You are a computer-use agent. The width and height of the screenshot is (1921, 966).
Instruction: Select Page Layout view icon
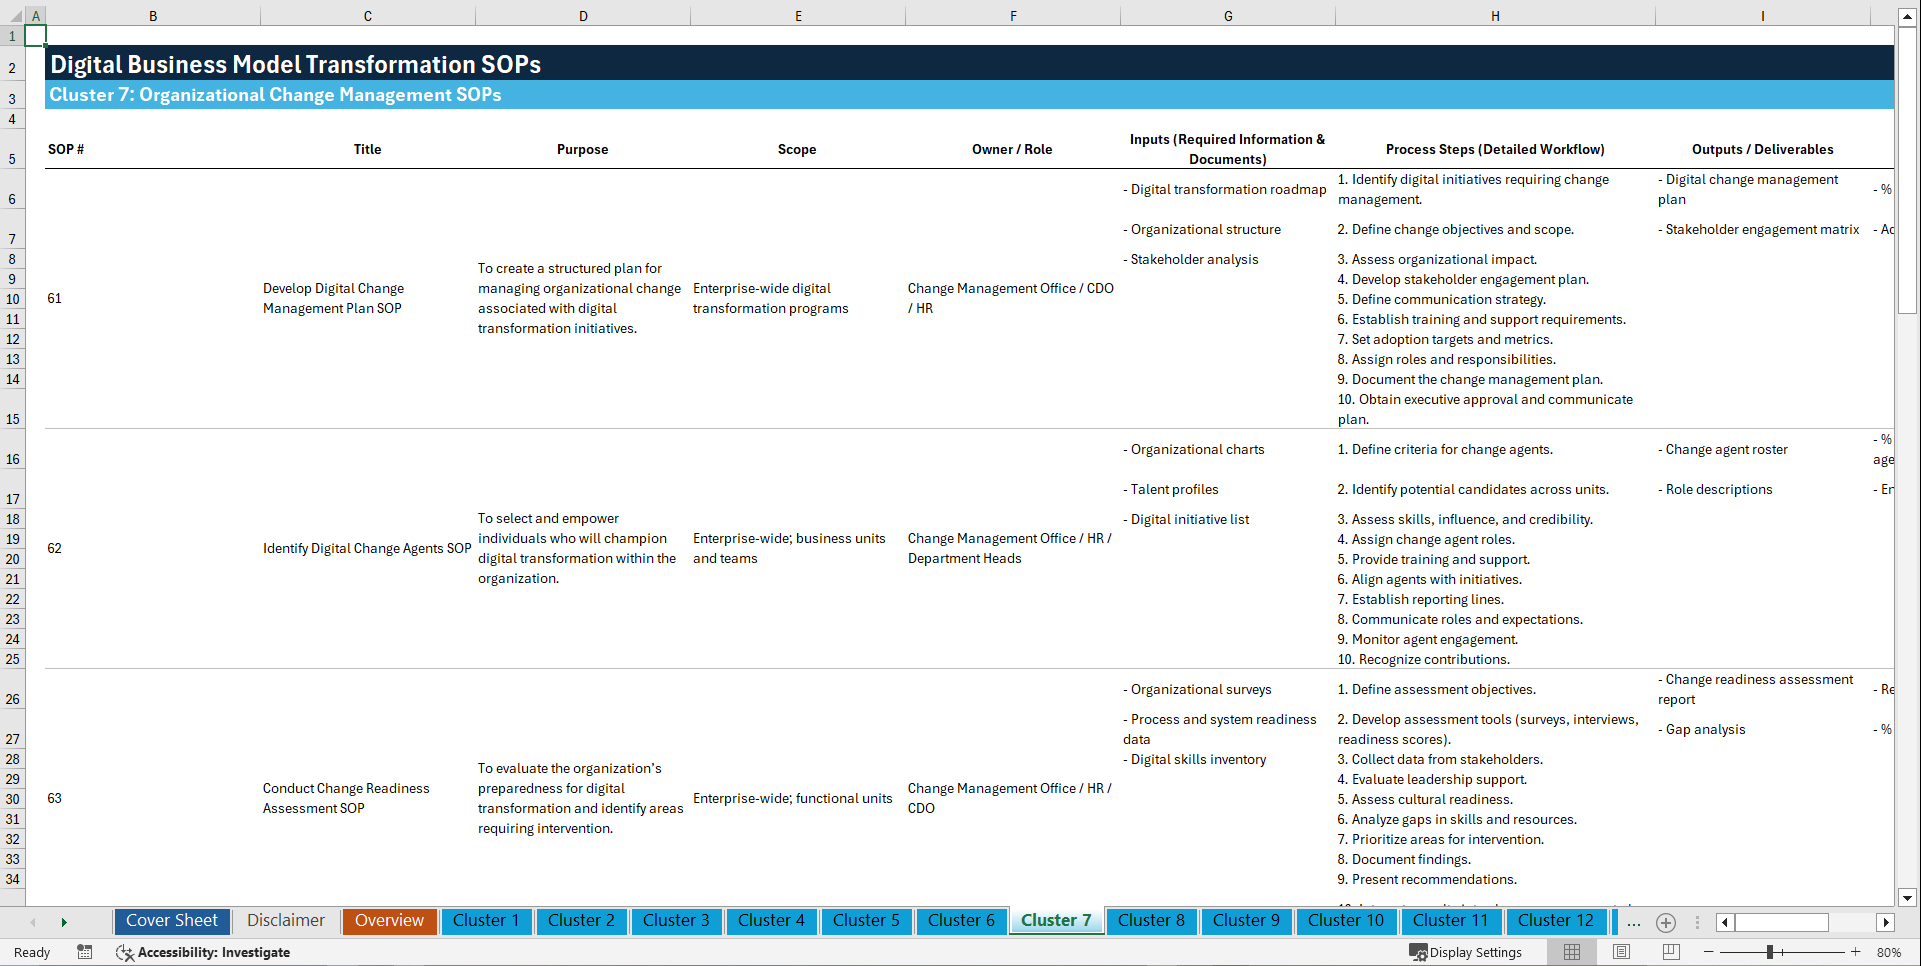click(x=1620, y=952)
